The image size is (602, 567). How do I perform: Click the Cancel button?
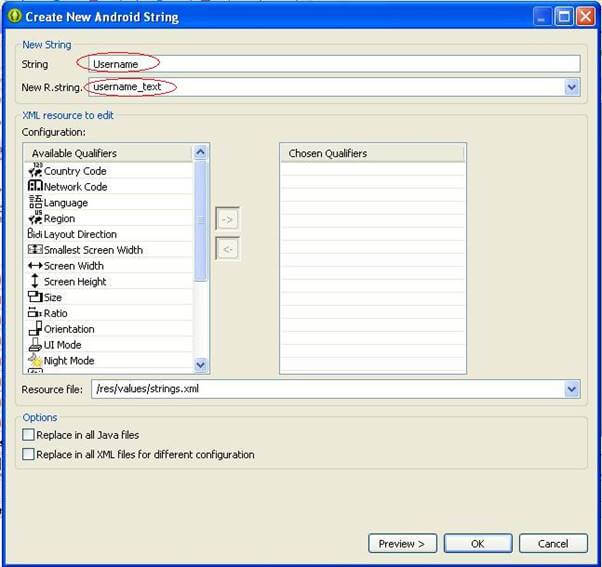tap(553, 543)
